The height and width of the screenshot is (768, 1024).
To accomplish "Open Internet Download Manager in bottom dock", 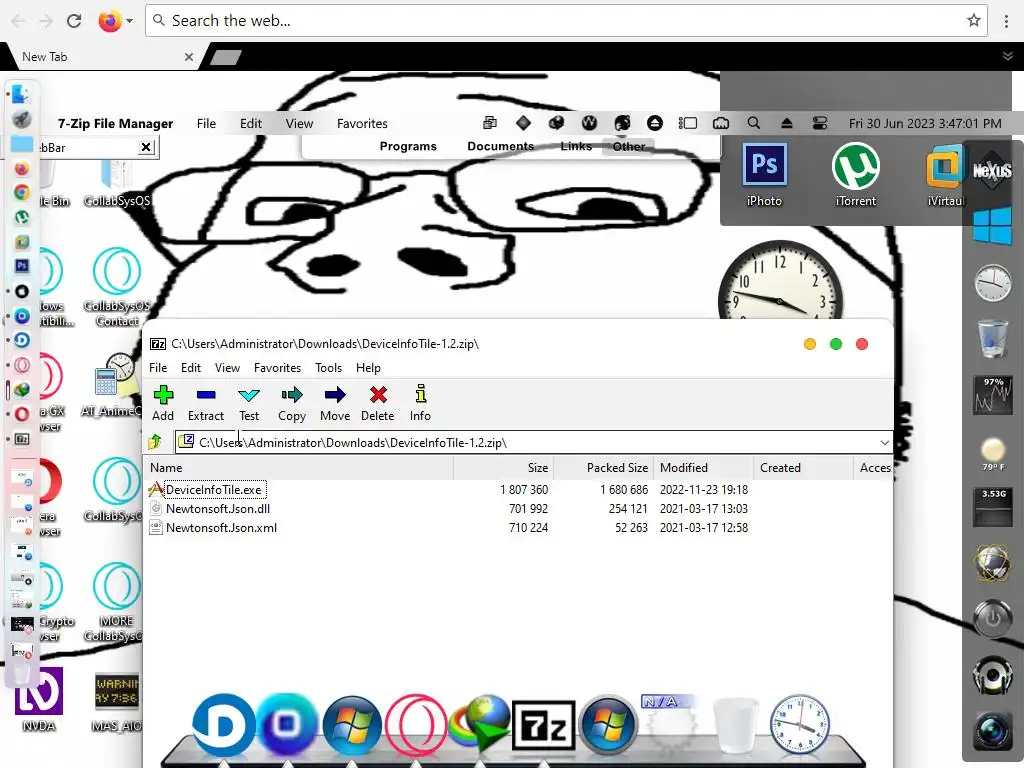I will coord(480,724).
